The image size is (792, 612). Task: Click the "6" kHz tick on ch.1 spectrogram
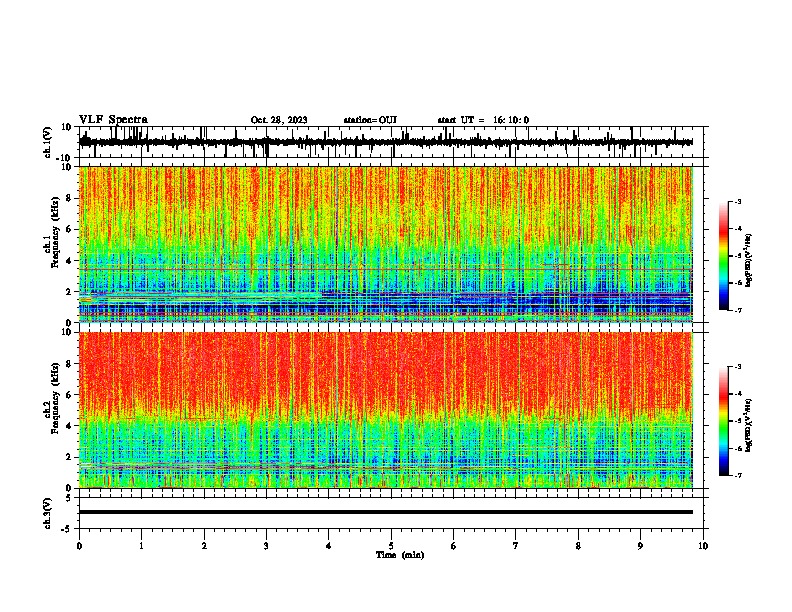(x=70, y=229)
